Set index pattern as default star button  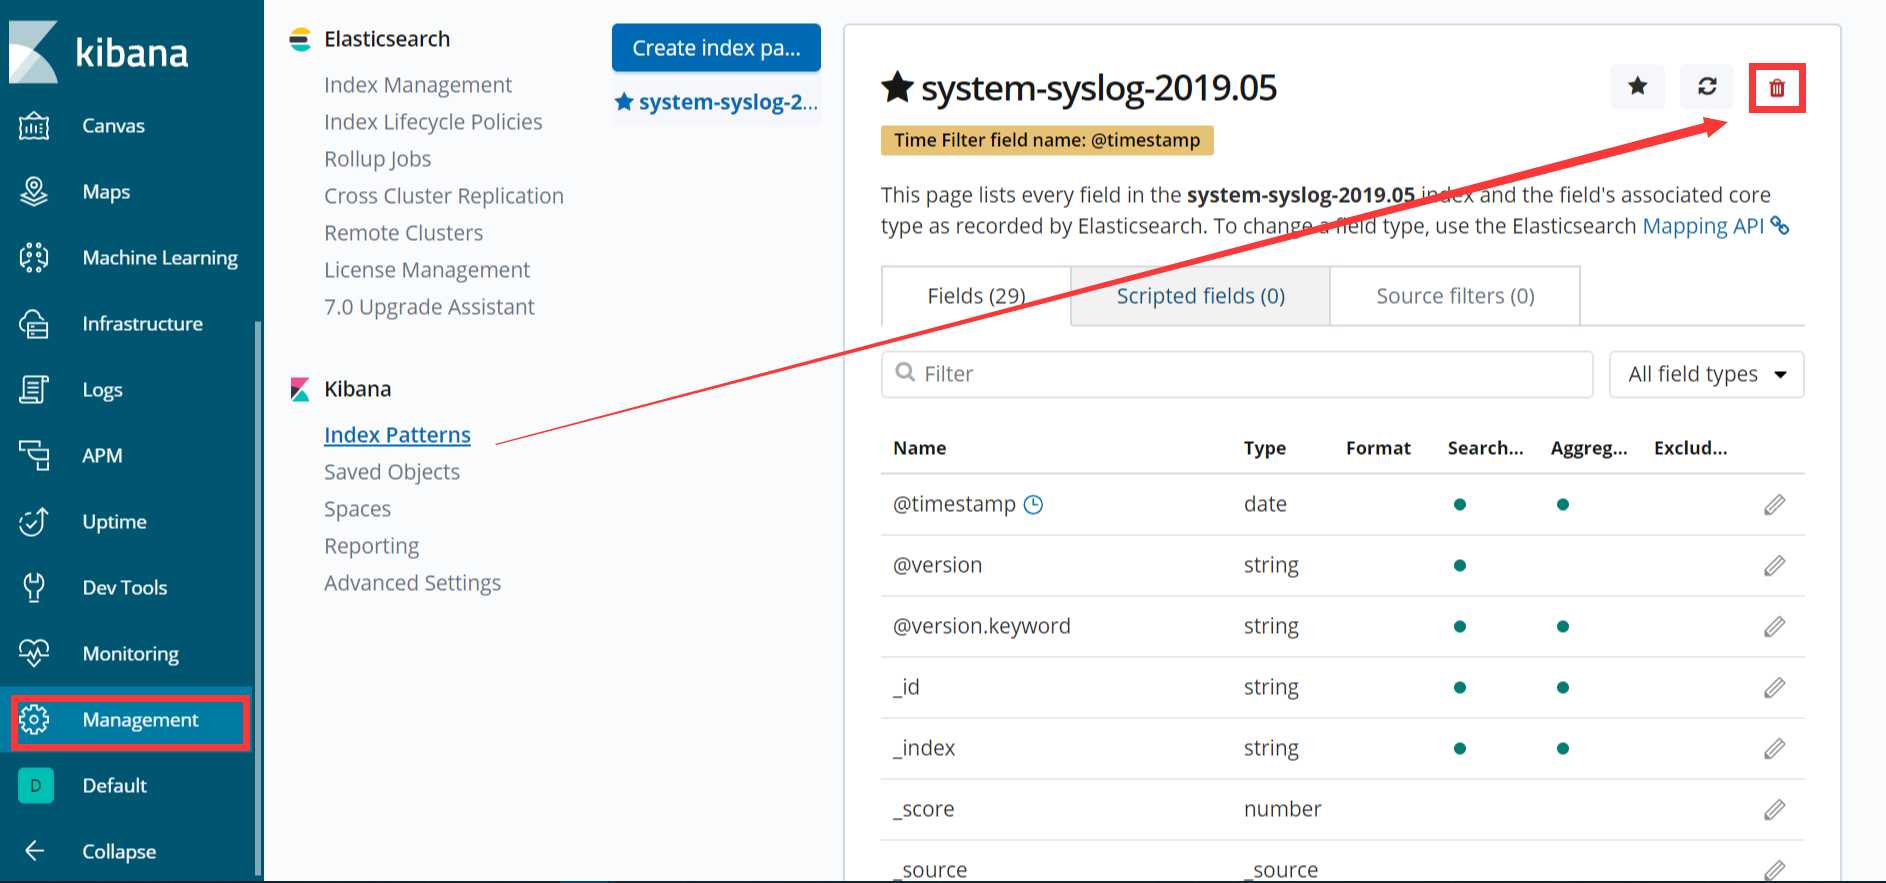[x=1638, y=87]
